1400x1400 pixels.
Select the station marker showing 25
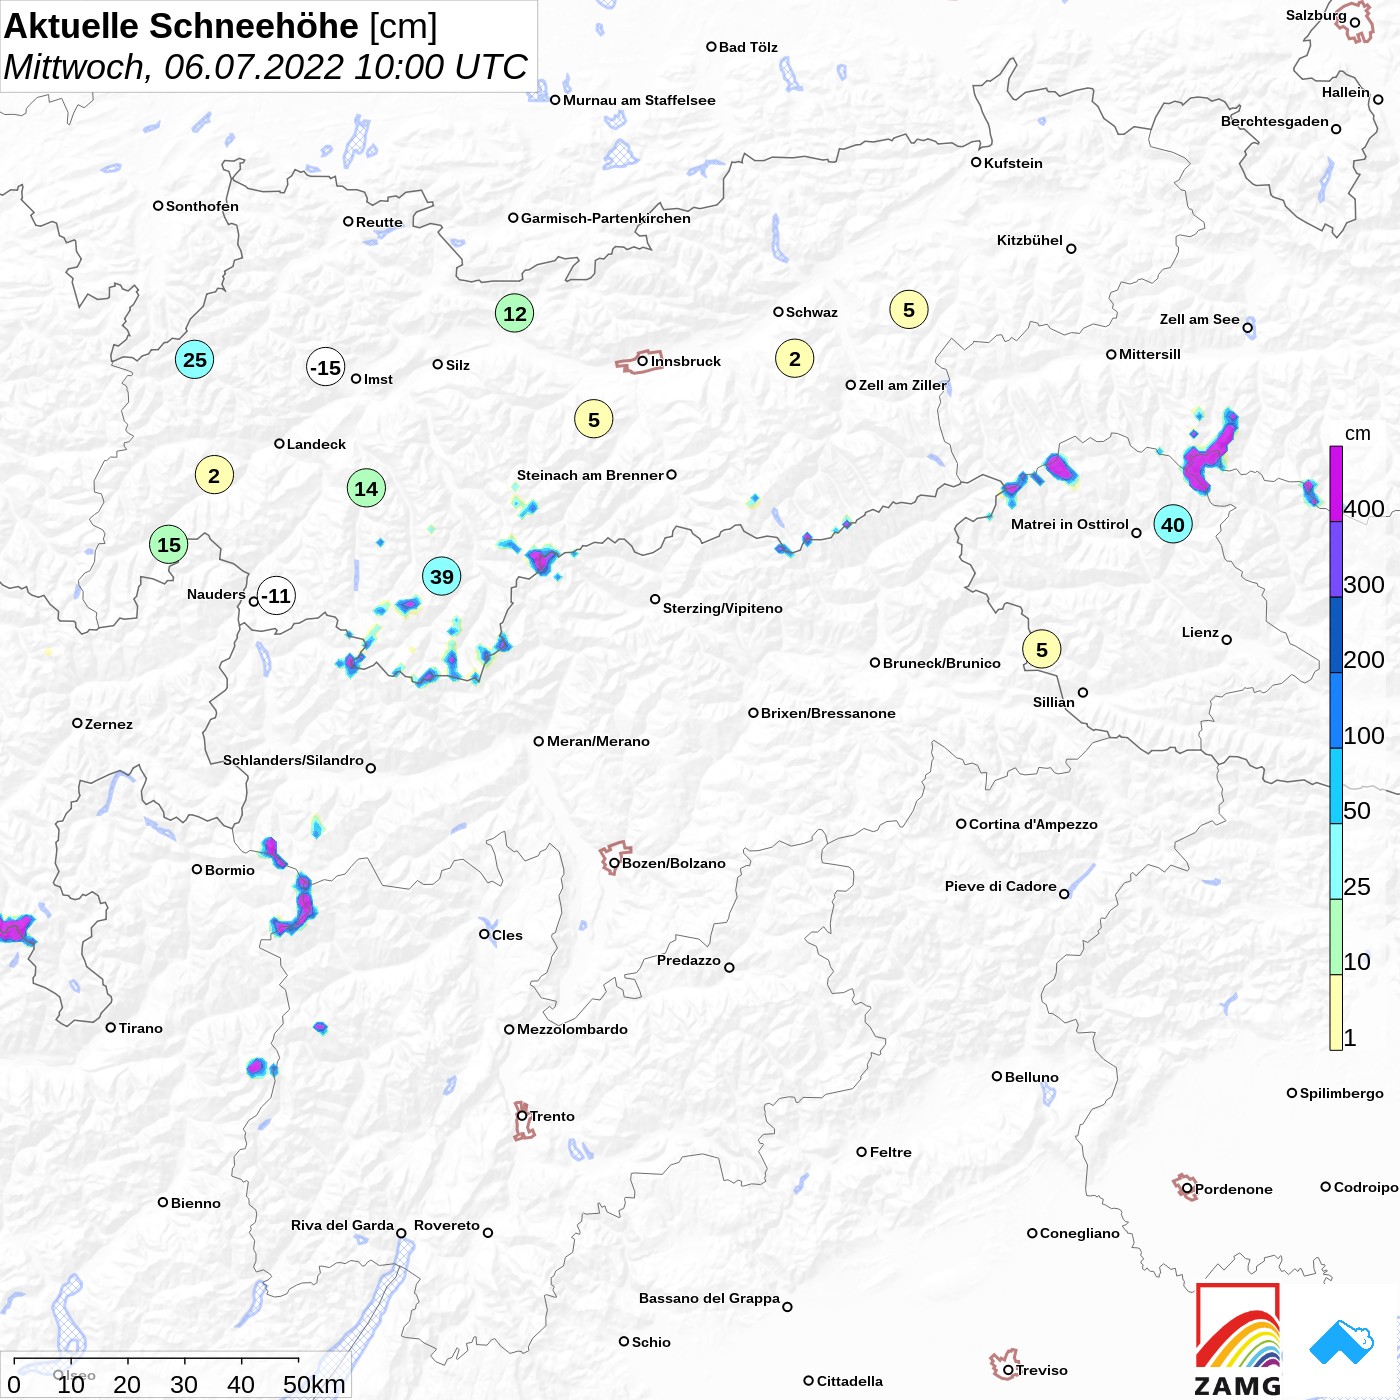195,360
